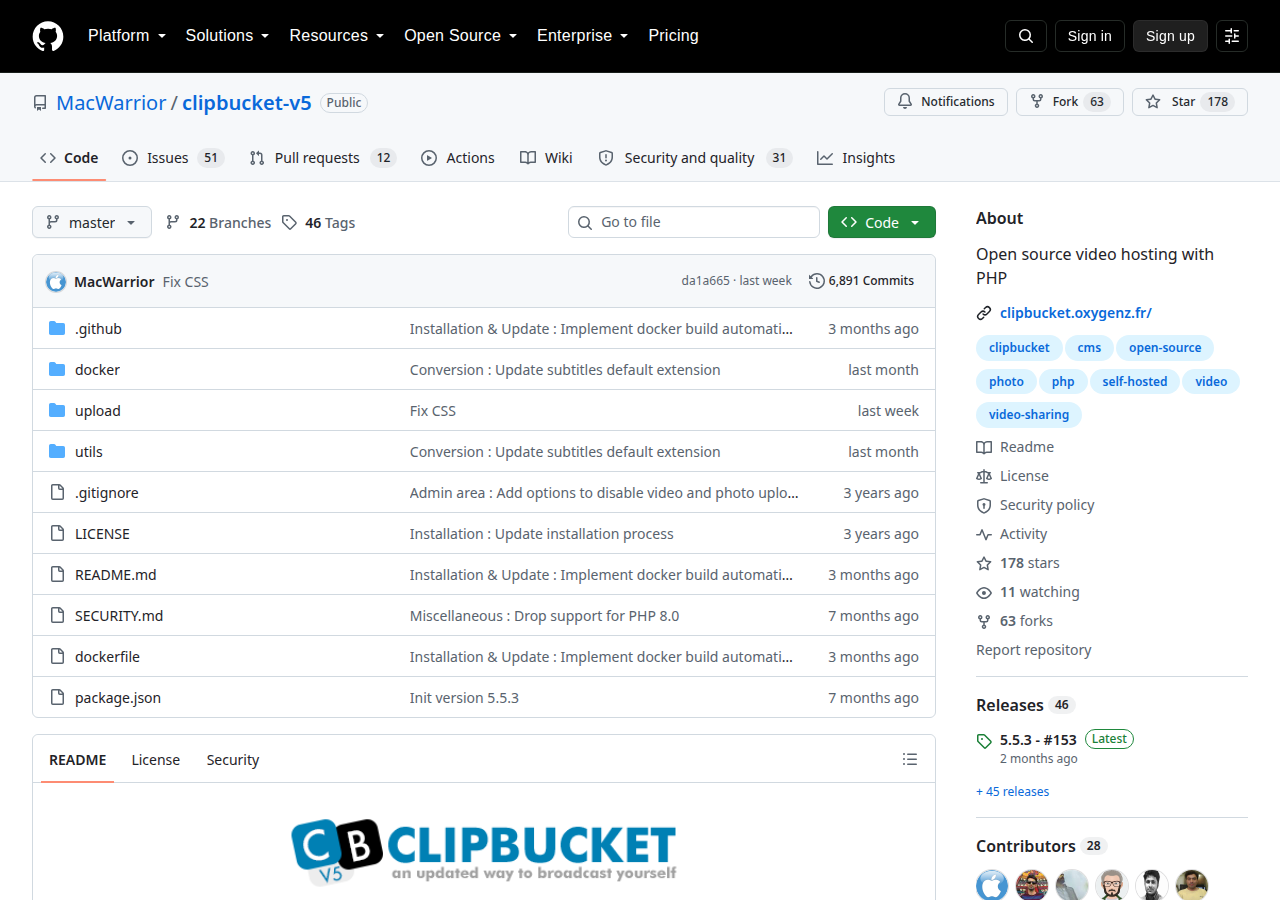Fork the repository with Fork button
This screenshot has width=1280, height=900.
[x=1070, y=102]
